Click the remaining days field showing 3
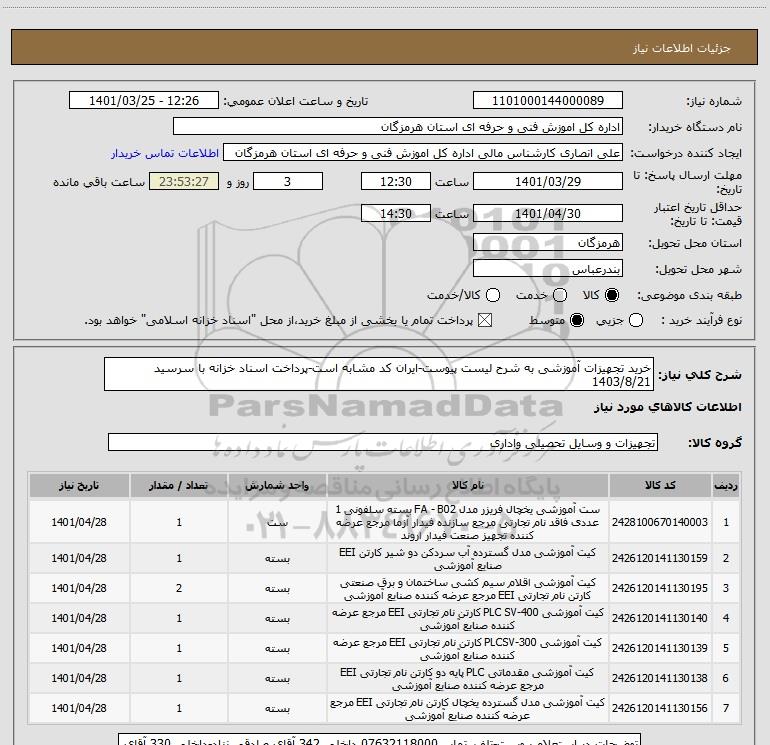The image size is (770, 745). click(288, 181)
